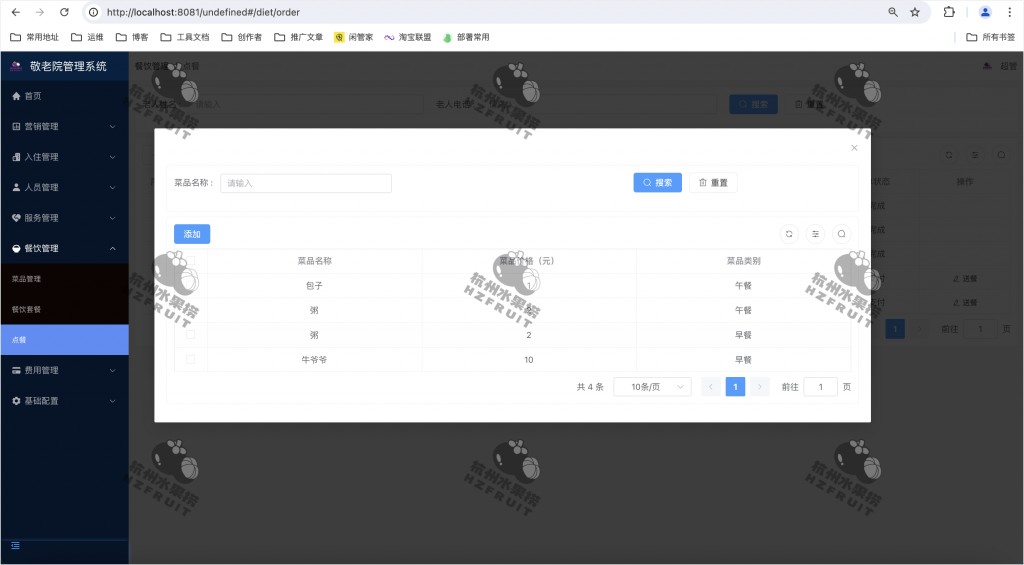Image resolution: width=1024 pixels, height=565 pixels.
Task: Click the 服务管理 heart icon
Action: pyautogui.click(x=16, y=218)
